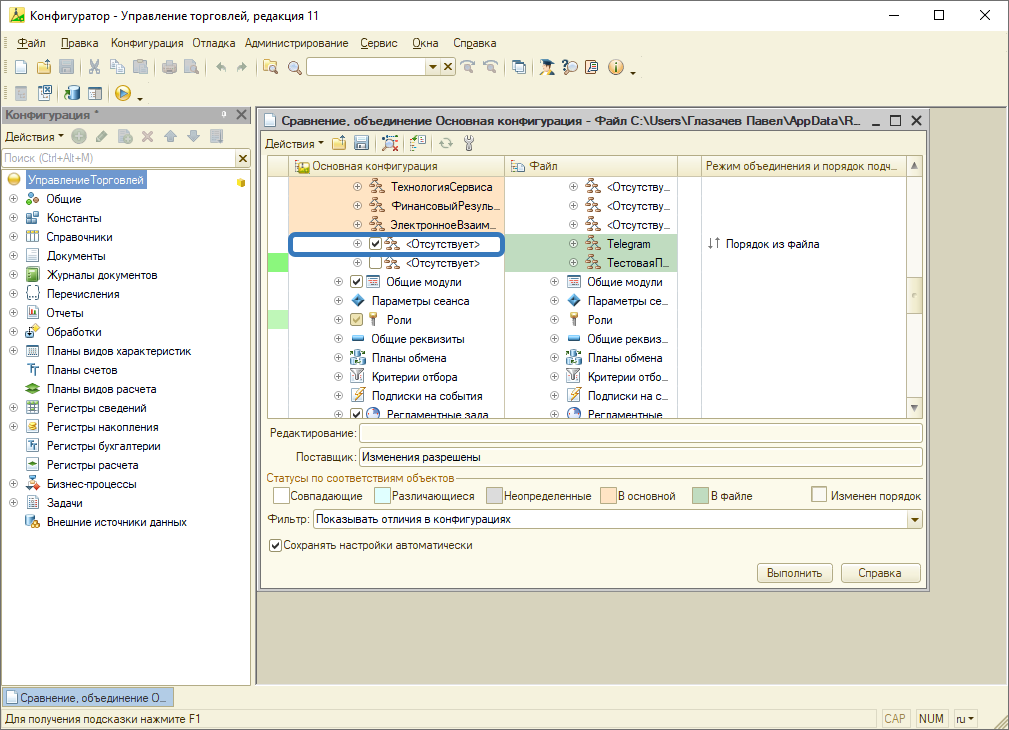Click the update database configuration icon
Screen dimensions: 1009x730
pos(72,93)
